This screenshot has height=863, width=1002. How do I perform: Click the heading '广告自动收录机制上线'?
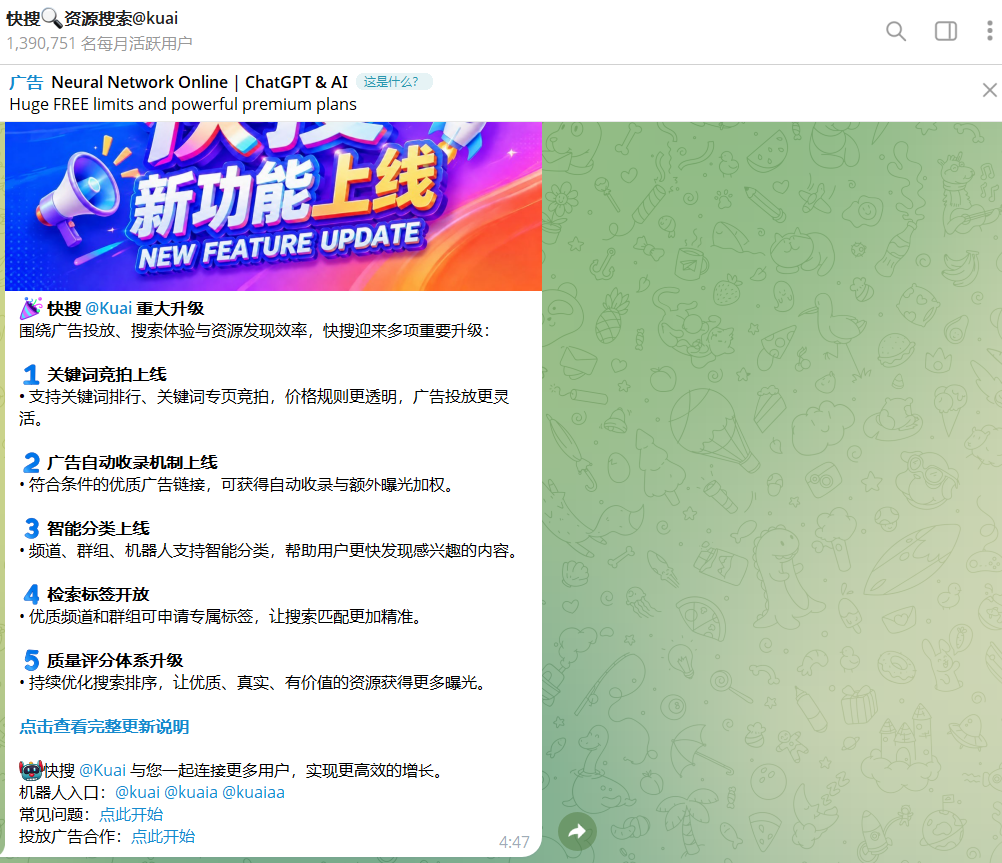[x=132, y=463]
